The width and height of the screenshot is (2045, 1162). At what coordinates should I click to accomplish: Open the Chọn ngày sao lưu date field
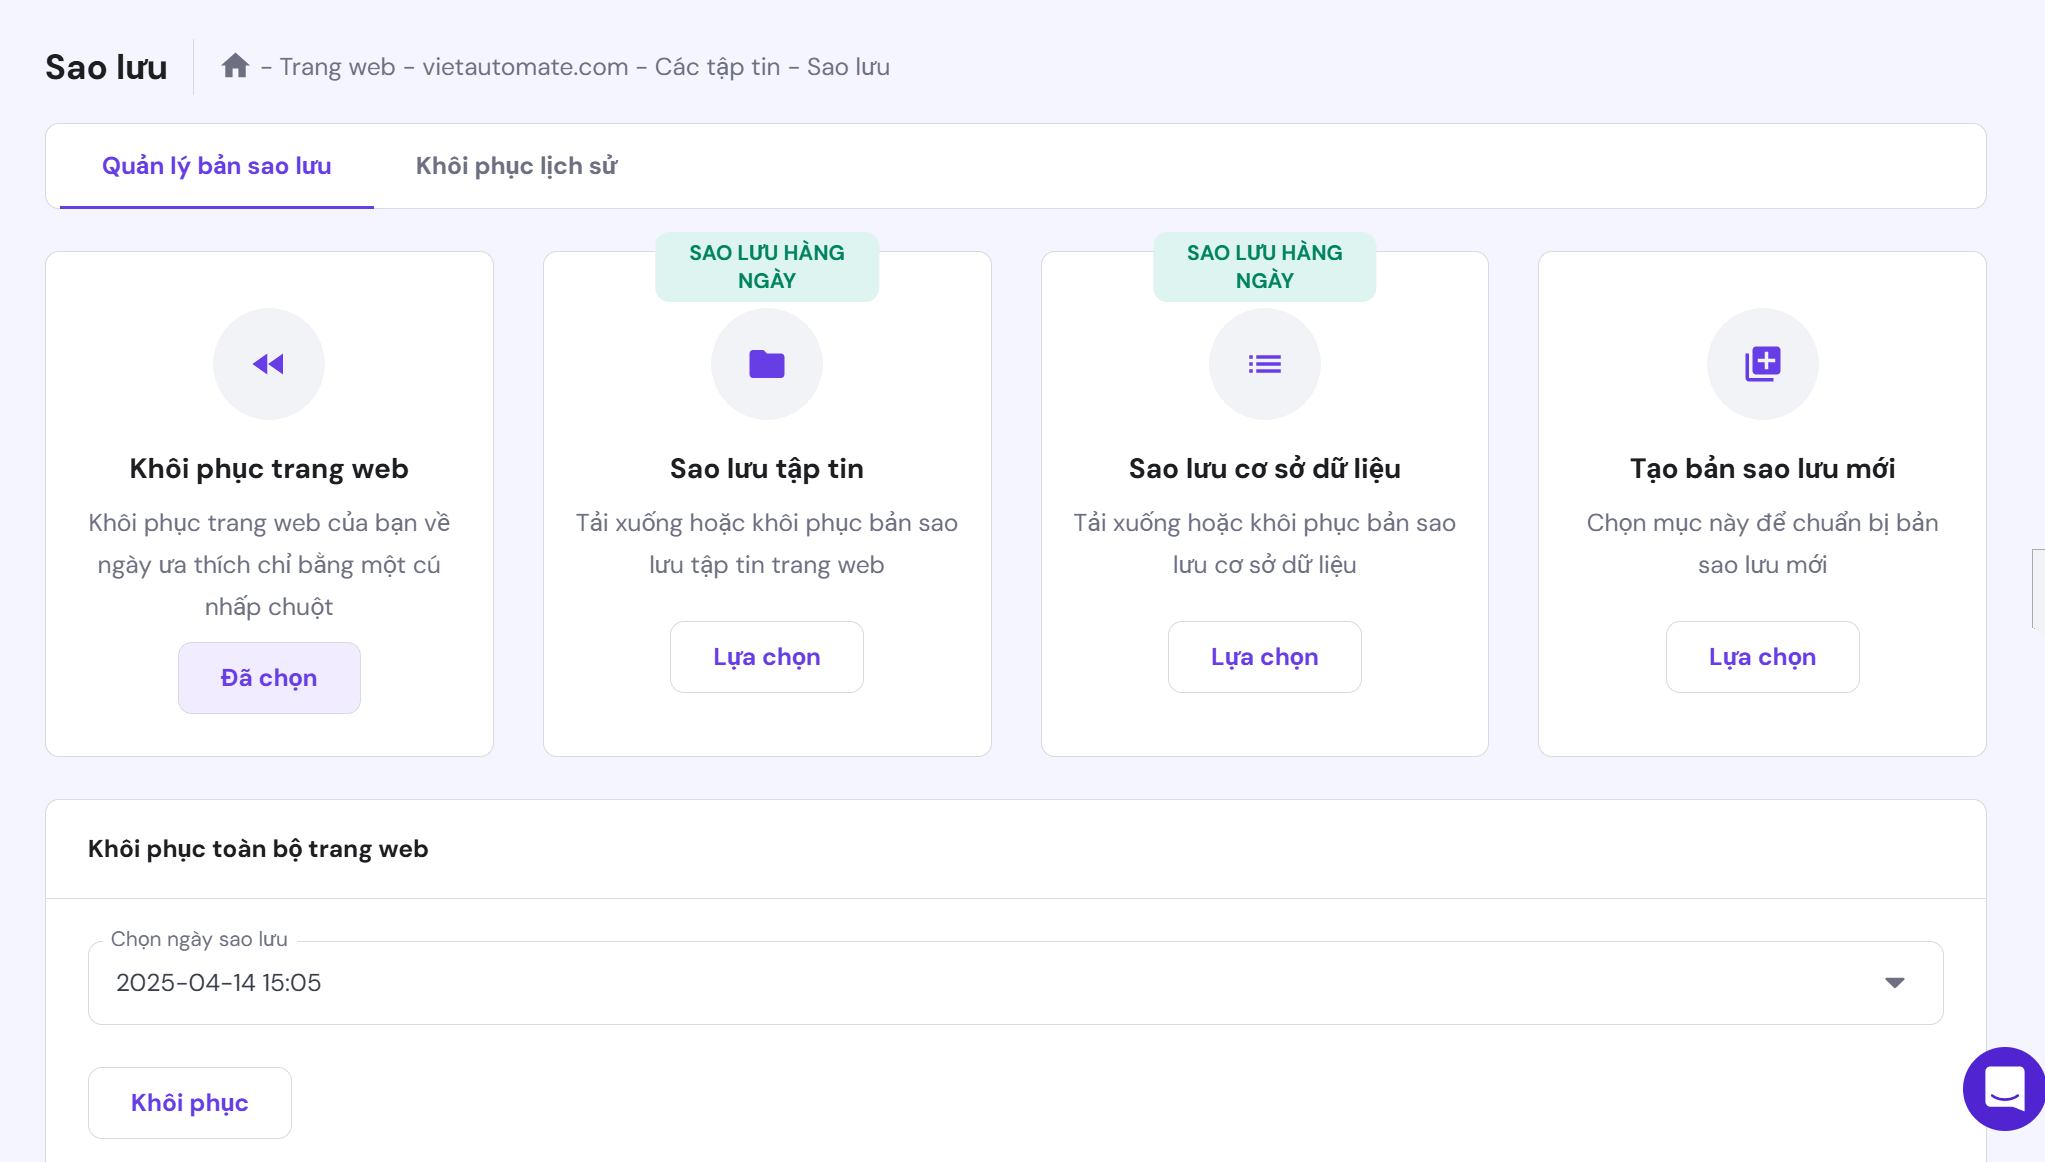pos(1015,983)
